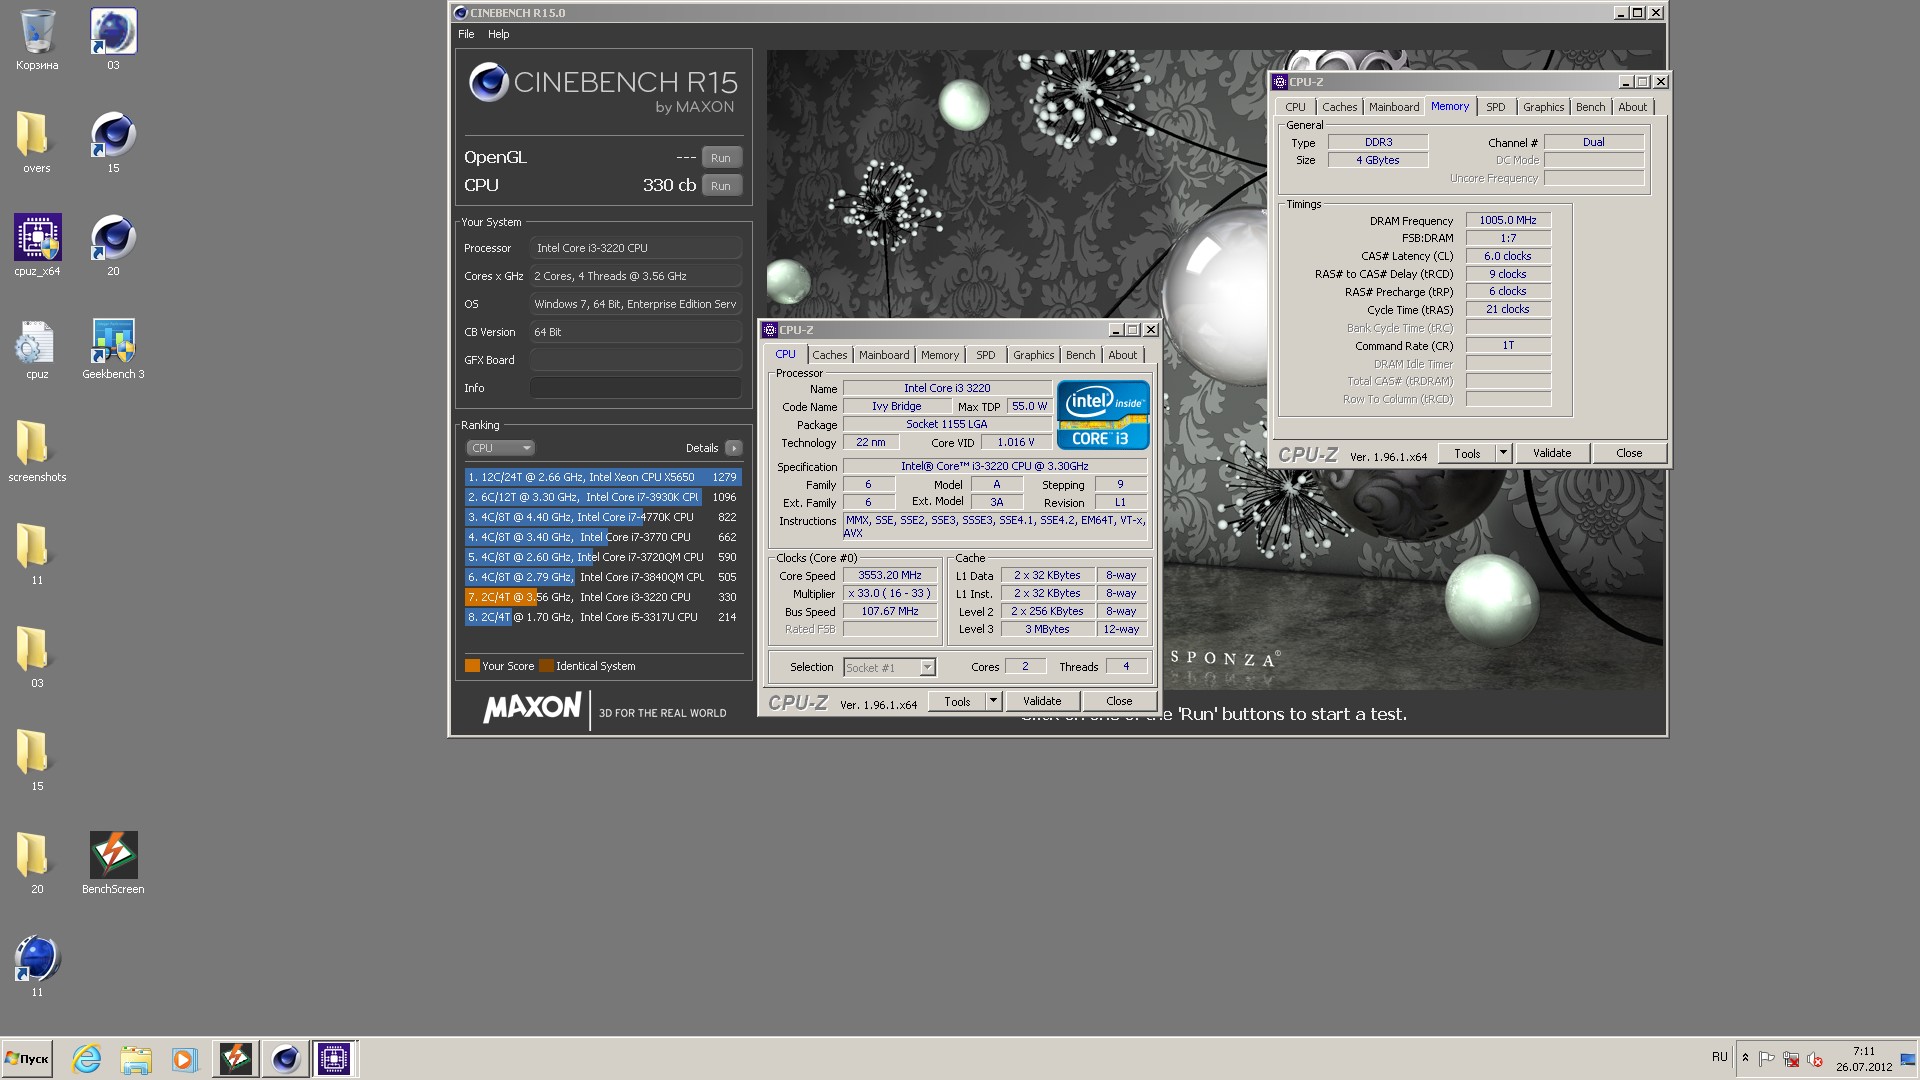
Task: Open Memory tab in front CPU-Z window
Action: point(940,355)
